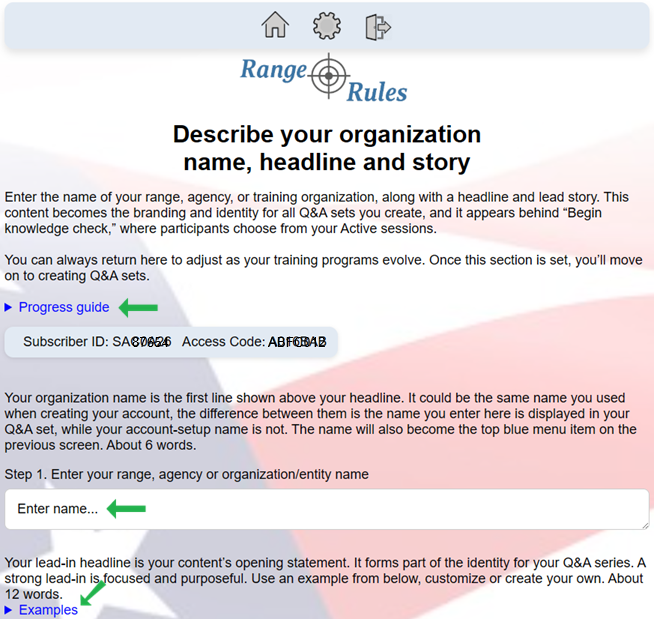
Task: Go to the Home icon
Action: 275,25
